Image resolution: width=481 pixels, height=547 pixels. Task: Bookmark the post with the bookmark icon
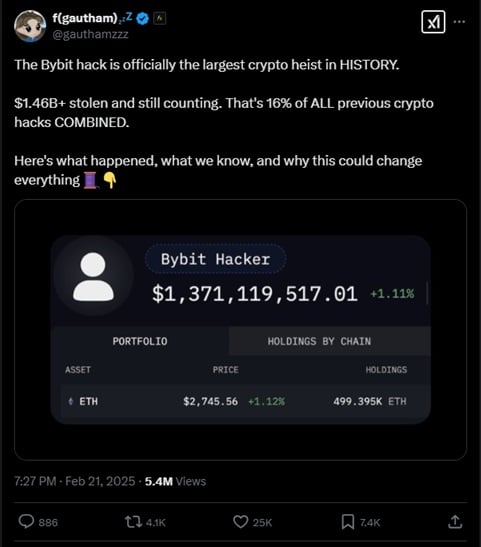[348, 522]
